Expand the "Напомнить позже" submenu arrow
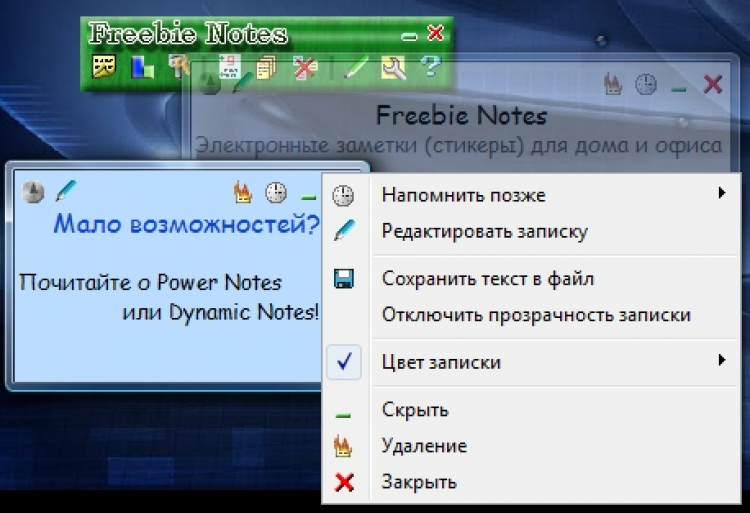The image size is (750, 513). pos(721,194)
